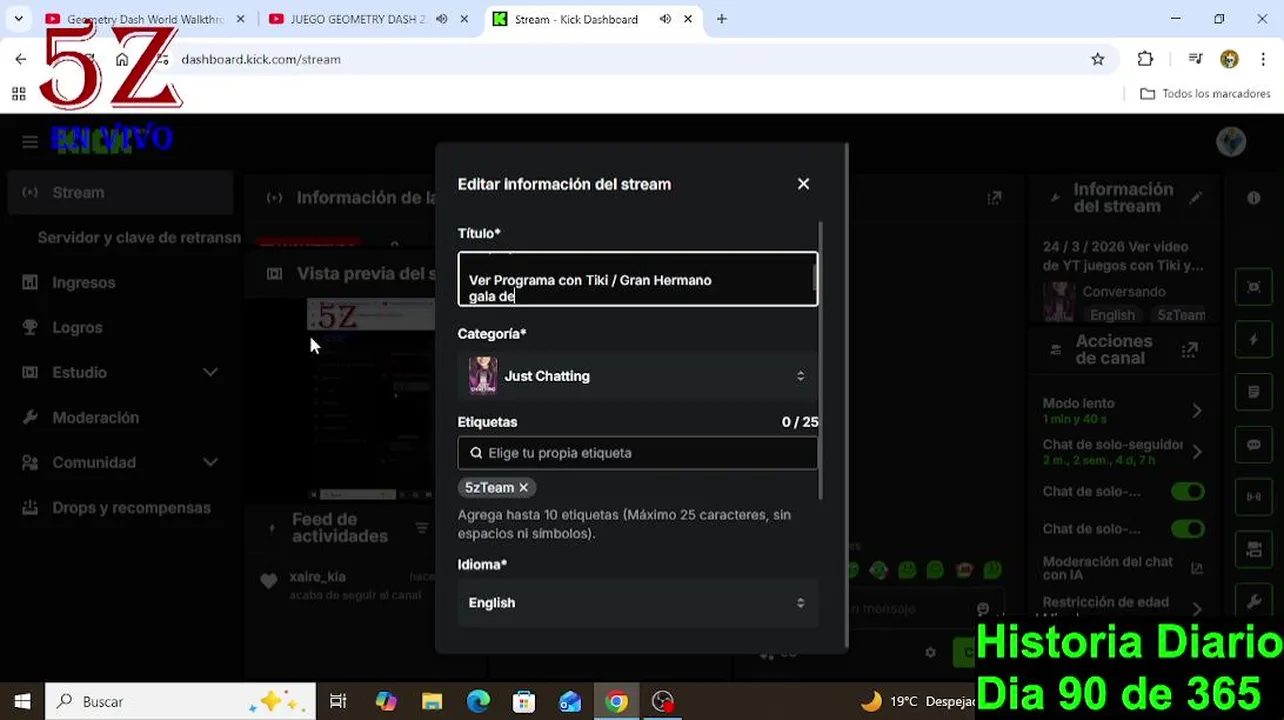The width and height of the screenshot is (1284, 720).
Task: Open the user avatar menu
Action: pyautogui.click(x=1231, y=141)
